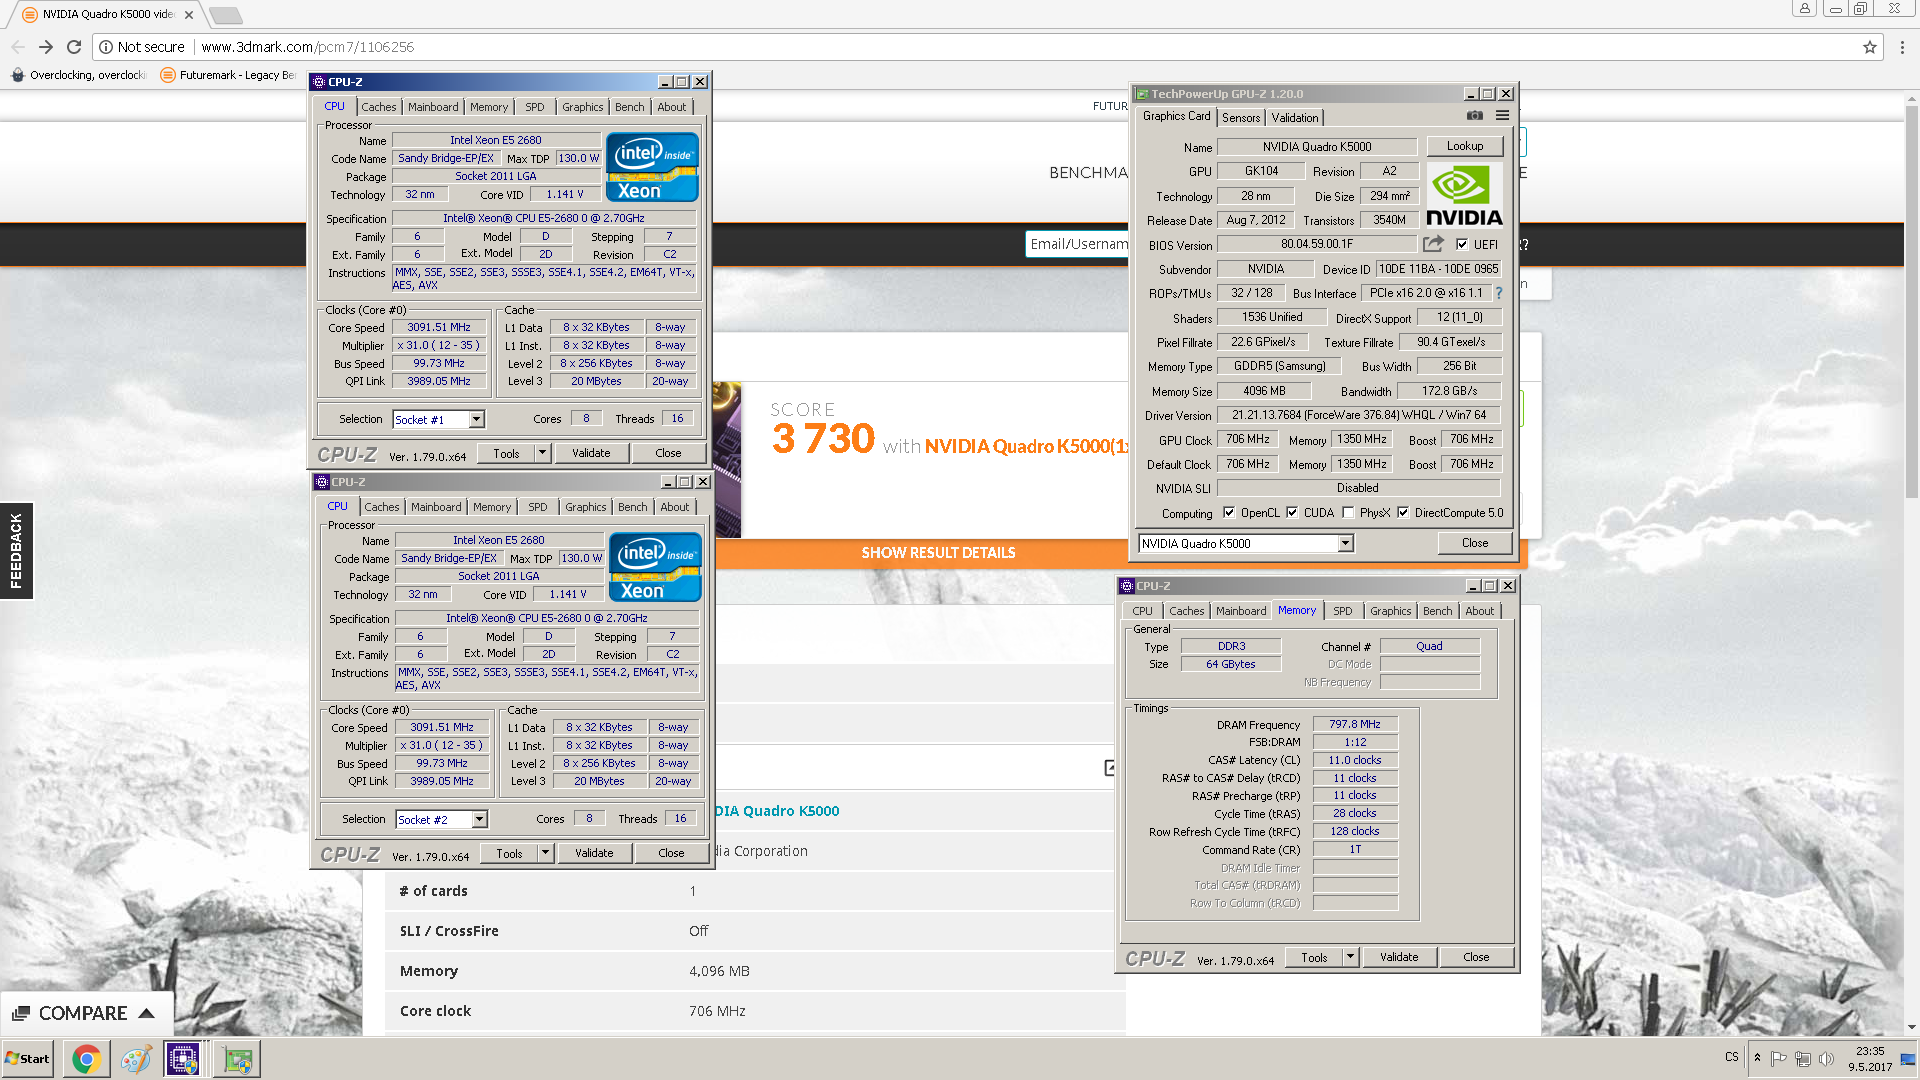Go back in browser history
Screen dimensions: 1920x1080
(18, 47)
